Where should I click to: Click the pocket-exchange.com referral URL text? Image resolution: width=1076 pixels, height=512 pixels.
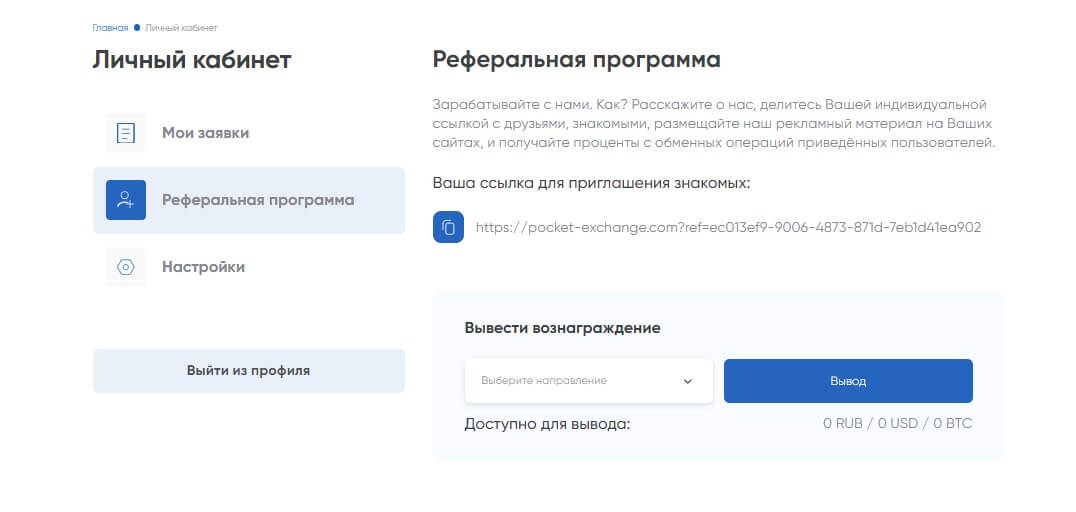point(728,227)
